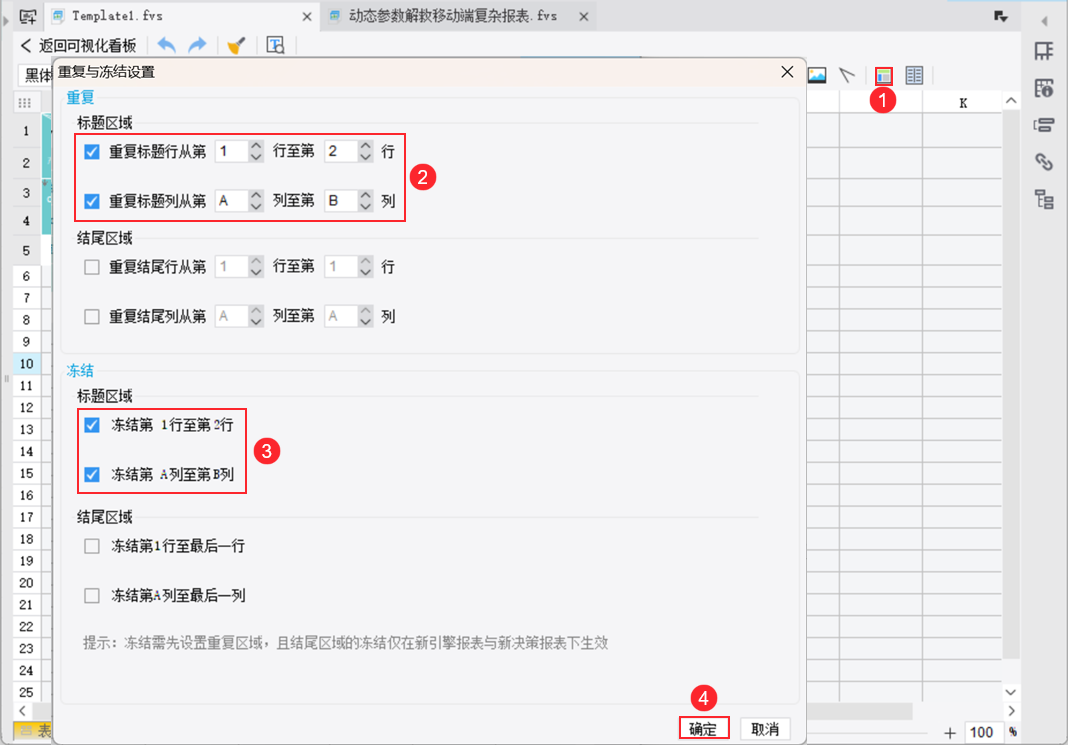The height and width of the screenshot is (745, 1068).
Task: Adjust zoom level in the 100 percent field
Action: (981, 732)
